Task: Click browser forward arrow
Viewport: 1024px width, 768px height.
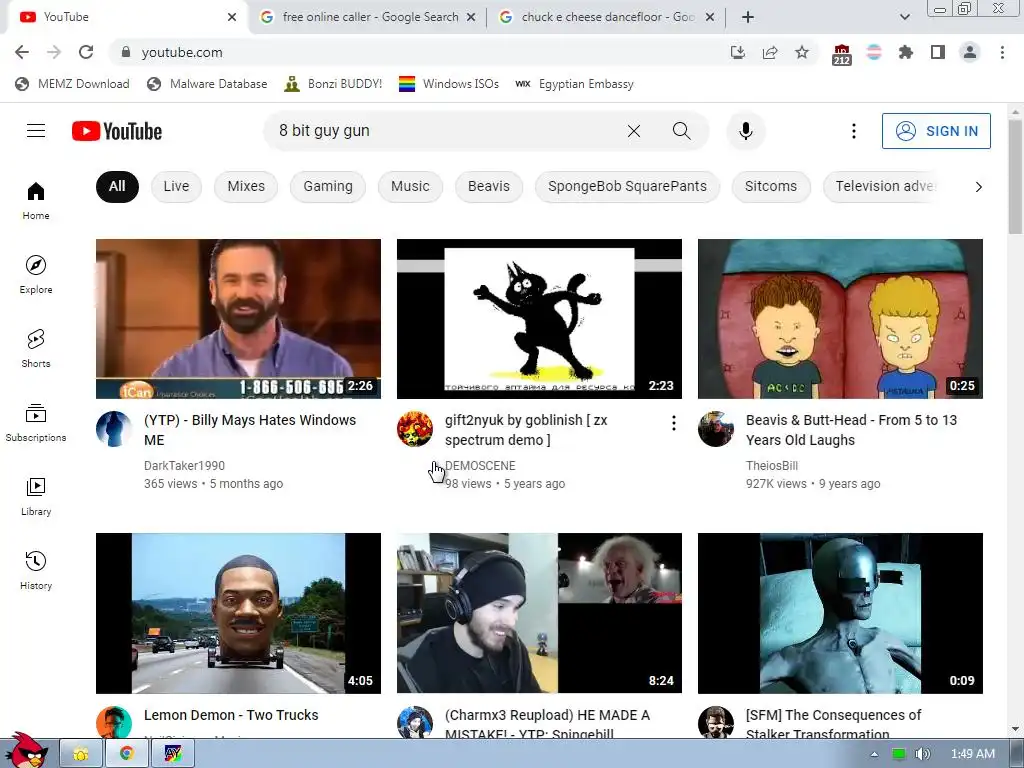Action: (54, 52)
